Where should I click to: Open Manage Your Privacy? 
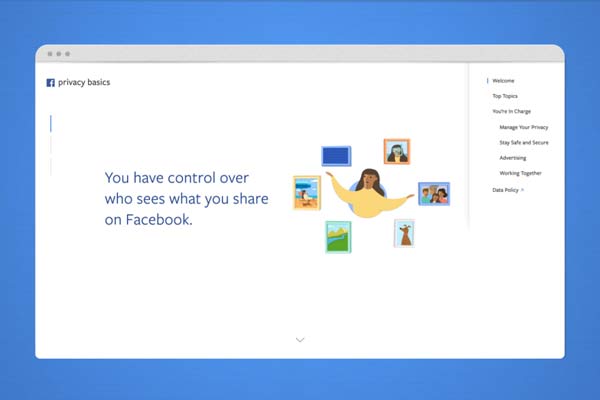(x=523, y=127)
